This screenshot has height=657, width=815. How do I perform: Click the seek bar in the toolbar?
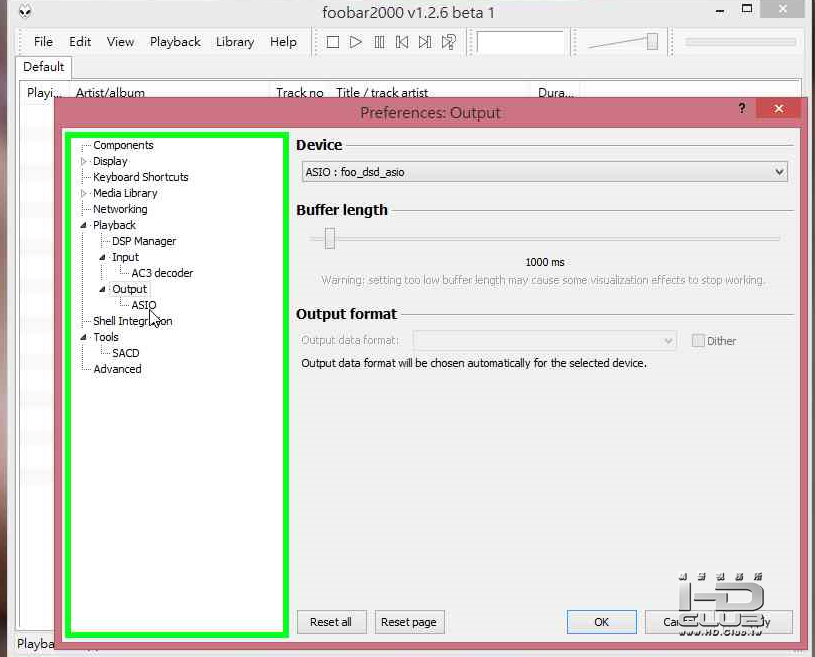[x=740, y=42]
